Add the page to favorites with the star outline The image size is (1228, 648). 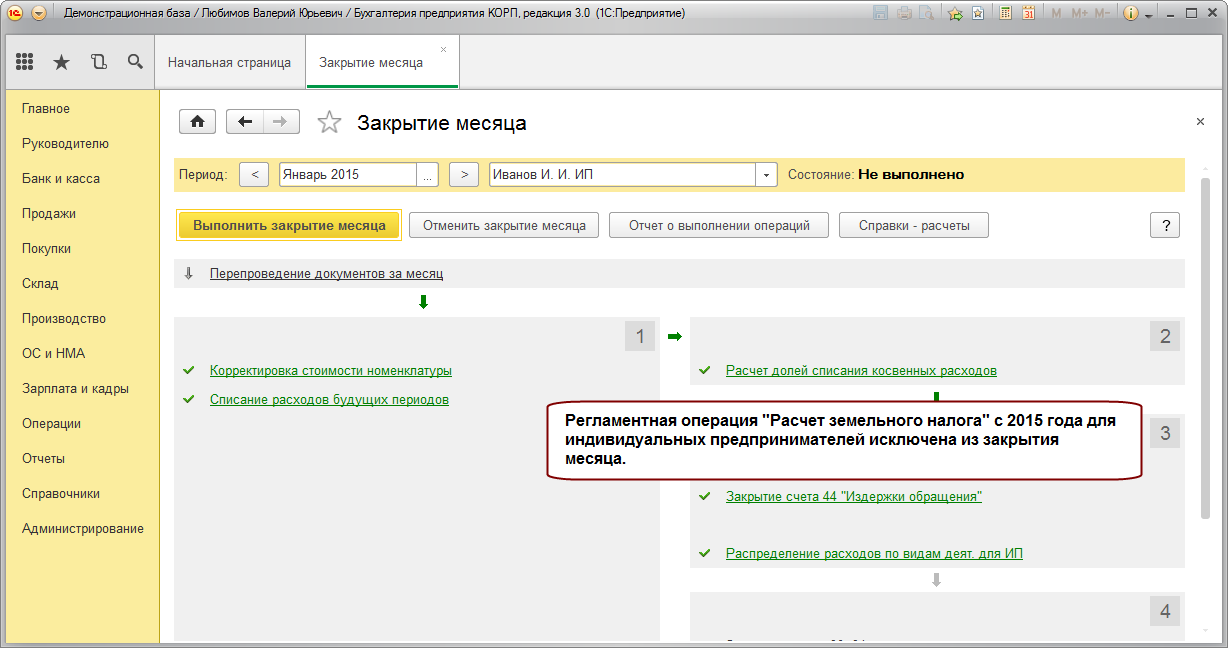(x=329, y=122)
